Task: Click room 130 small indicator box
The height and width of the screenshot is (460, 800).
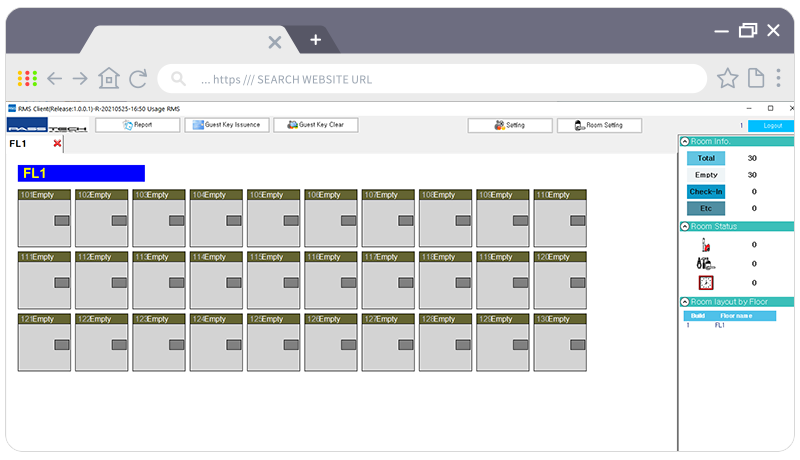Action: tap(578, 345)
